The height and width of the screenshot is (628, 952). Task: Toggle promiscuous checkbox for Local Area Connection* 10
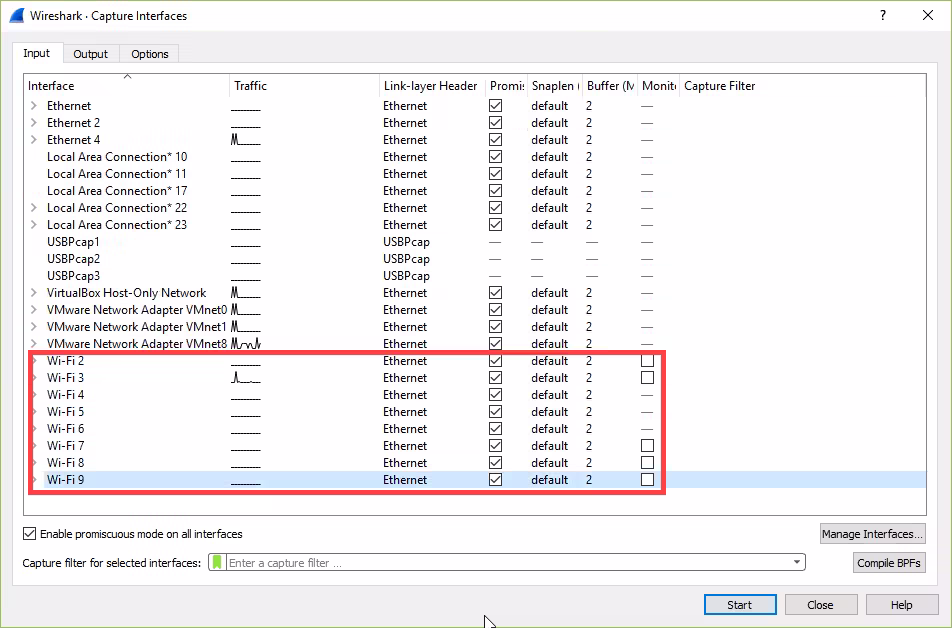495,157
